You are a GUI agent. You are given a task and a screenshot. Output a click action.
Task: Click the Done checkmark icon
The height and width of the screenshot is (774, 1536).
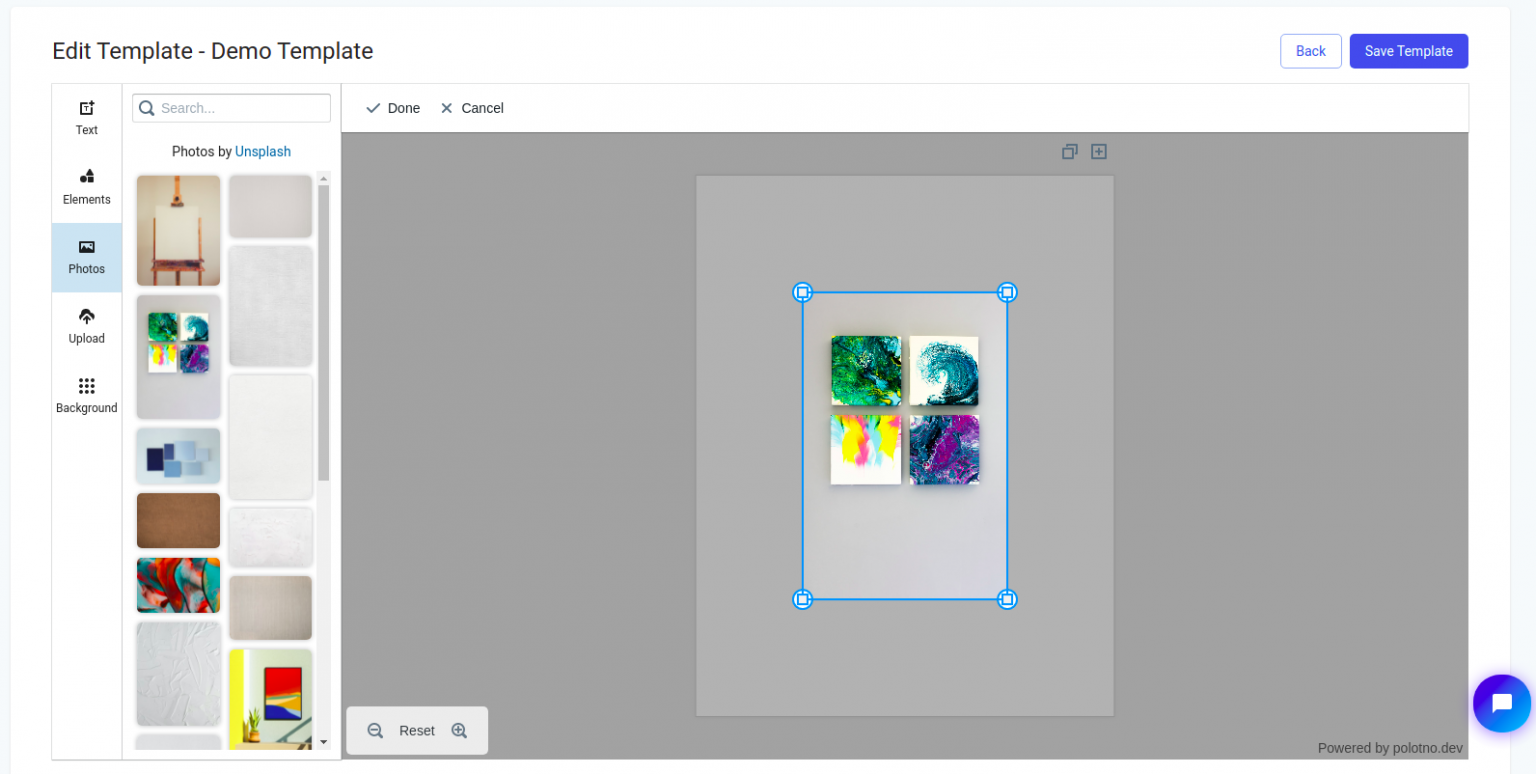373,108
